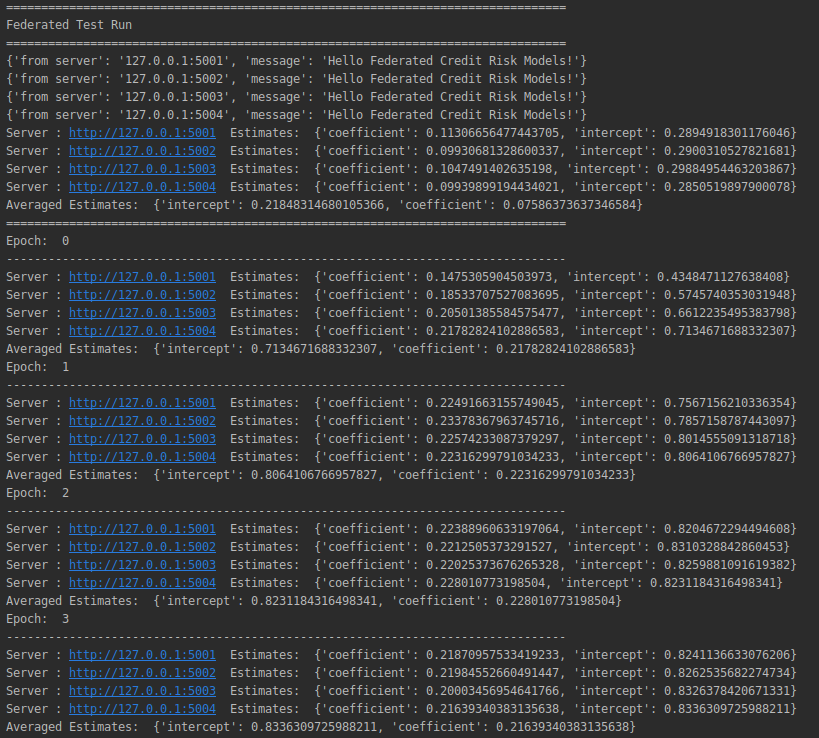This screenshot has height=738, width=819.
Task: Open the server 5004 link in the initial run
Action: click(142, 186)
